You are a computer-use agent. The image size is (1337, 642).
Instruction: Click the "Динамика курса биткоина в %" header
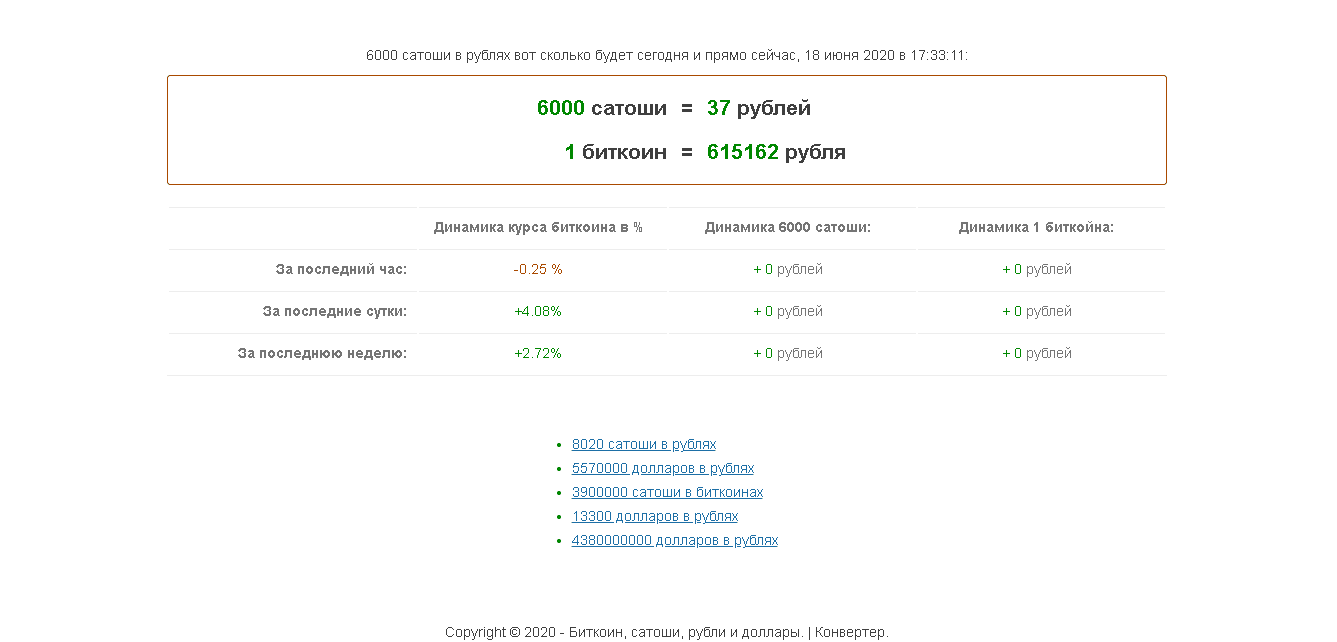(x=538, y=228)
